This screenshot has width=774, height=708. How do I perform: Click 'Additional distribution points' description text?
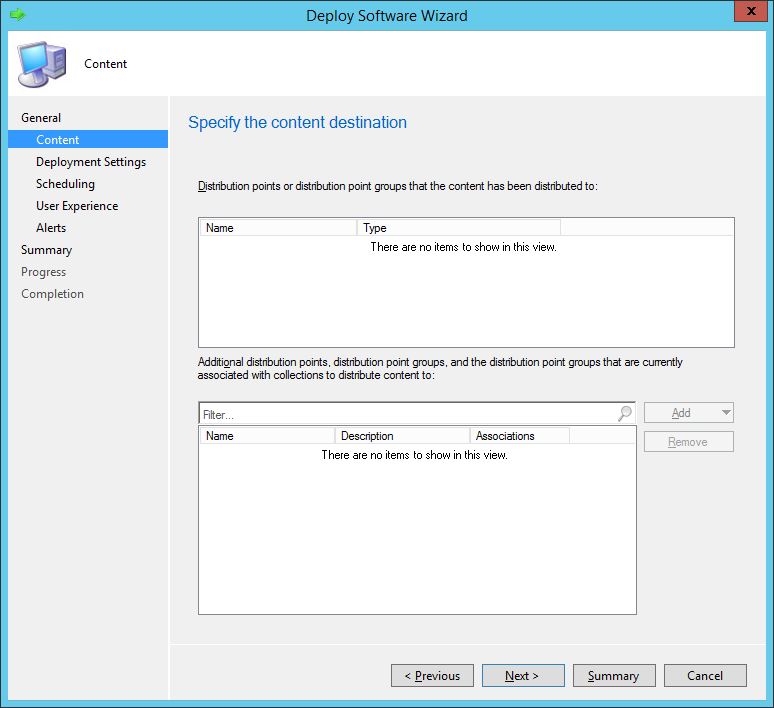440,368
